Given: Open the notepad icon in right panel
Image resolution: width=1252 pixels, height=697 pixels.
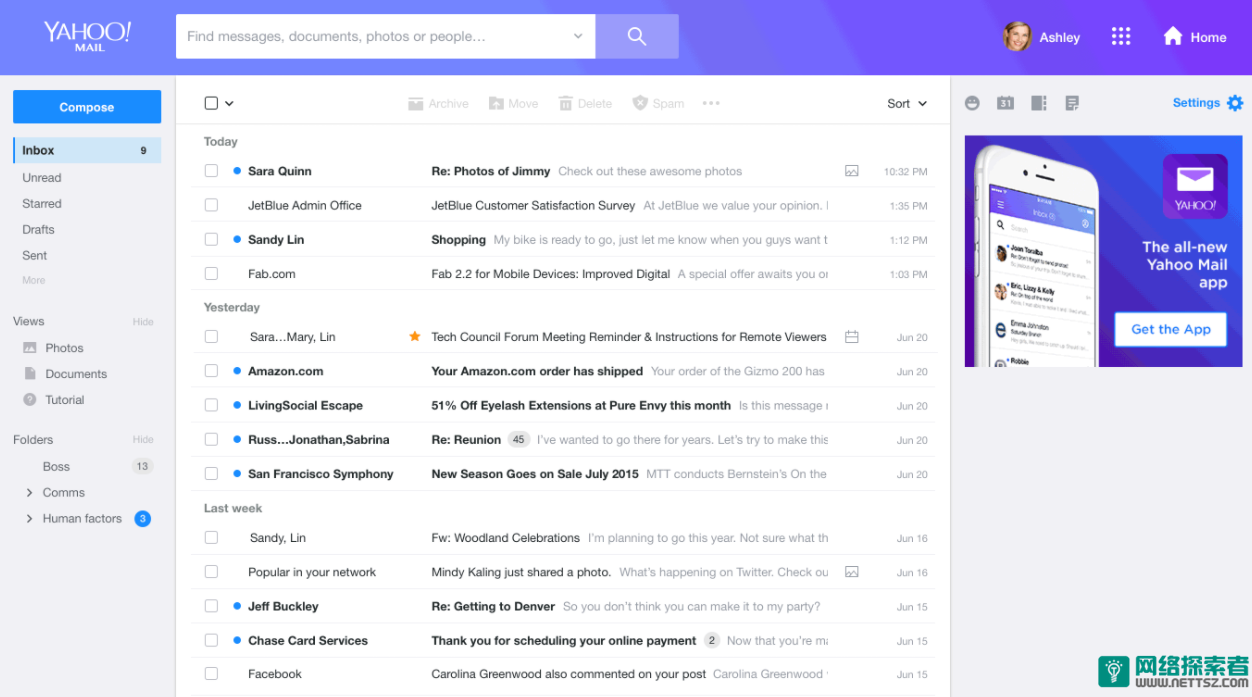Looking at the screenshot, I should tap(1072, 103).
